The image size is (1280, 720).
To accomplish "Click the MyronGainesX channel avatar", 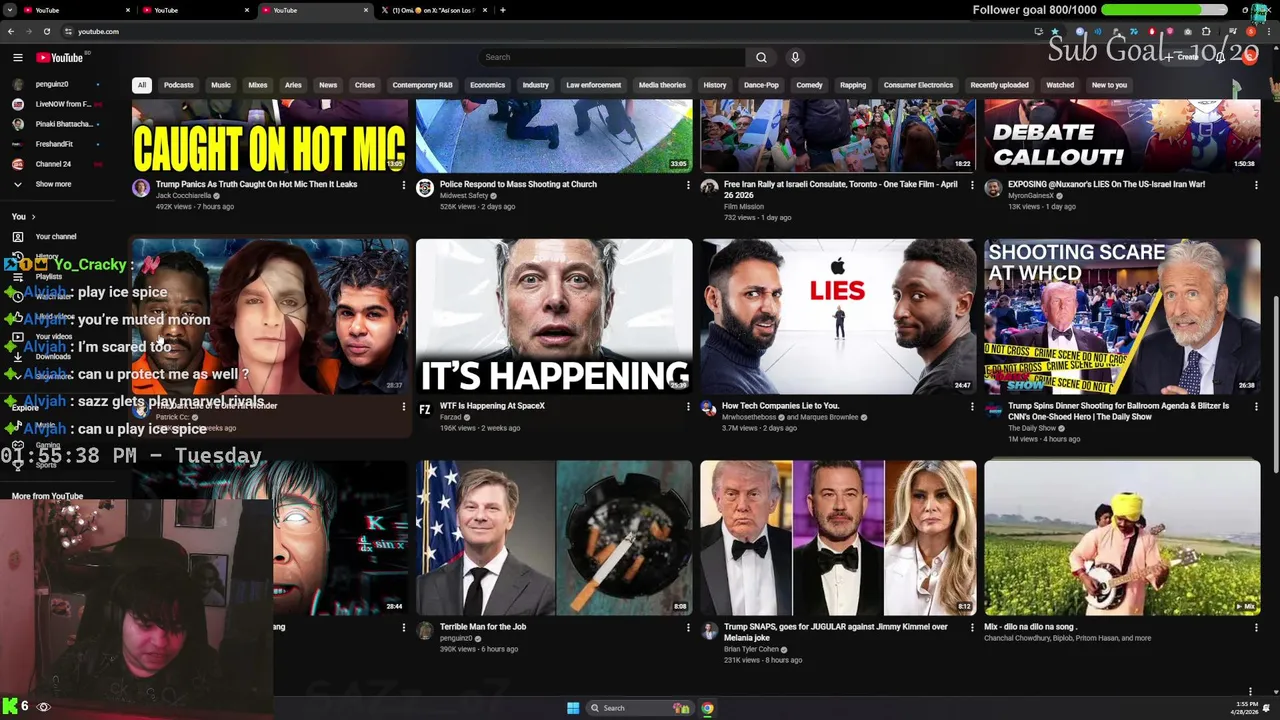I will click(993, 188).
